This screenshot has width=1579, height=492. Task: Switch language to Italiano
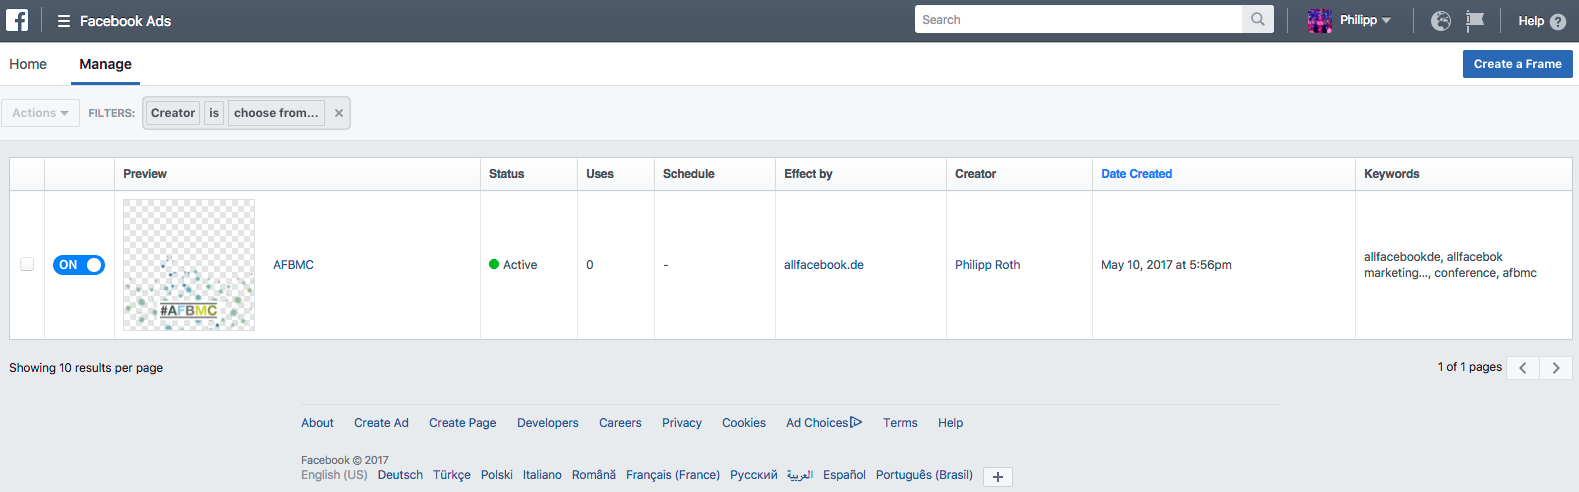tap(542, 475)
